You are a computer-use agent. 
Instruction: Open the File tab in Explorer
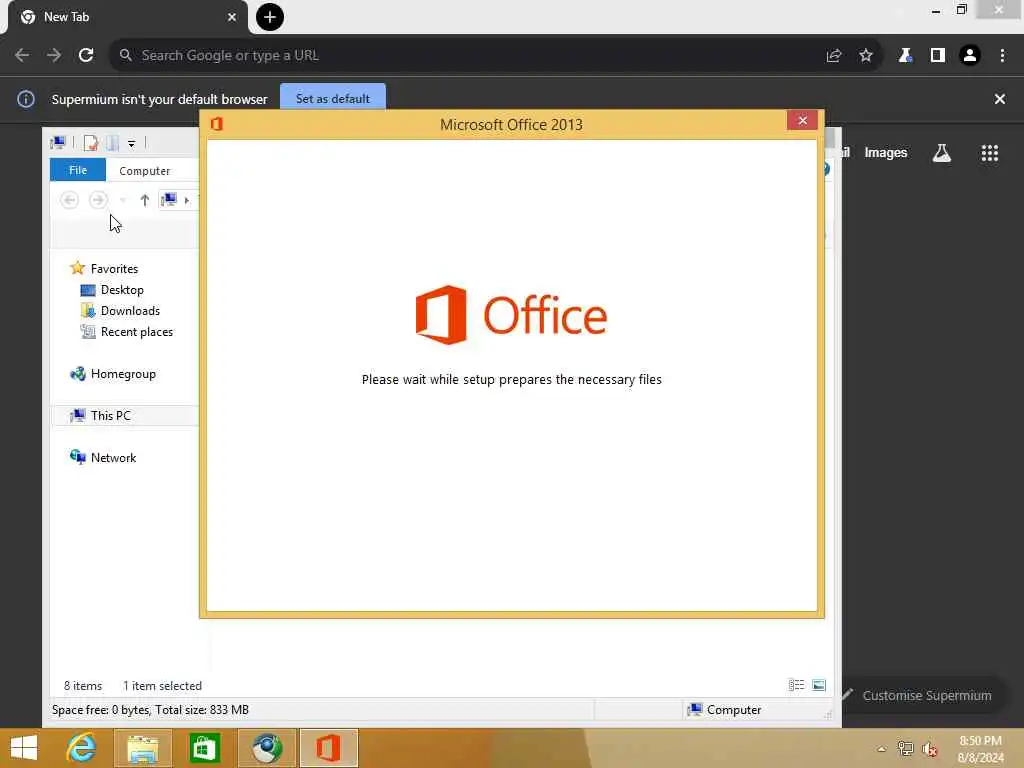click(x=78, y=170)
